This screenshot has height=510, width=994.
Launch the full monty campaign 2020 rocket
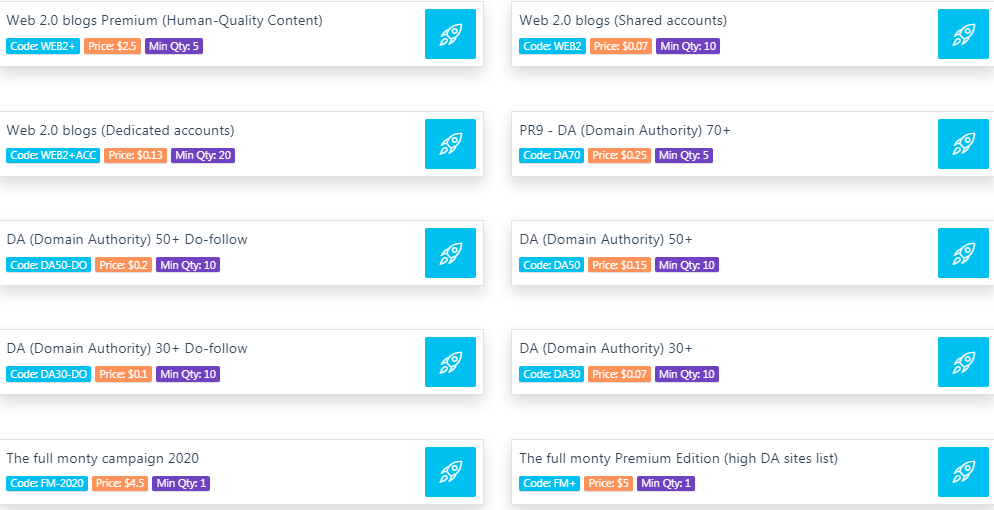tap(450, 472)
